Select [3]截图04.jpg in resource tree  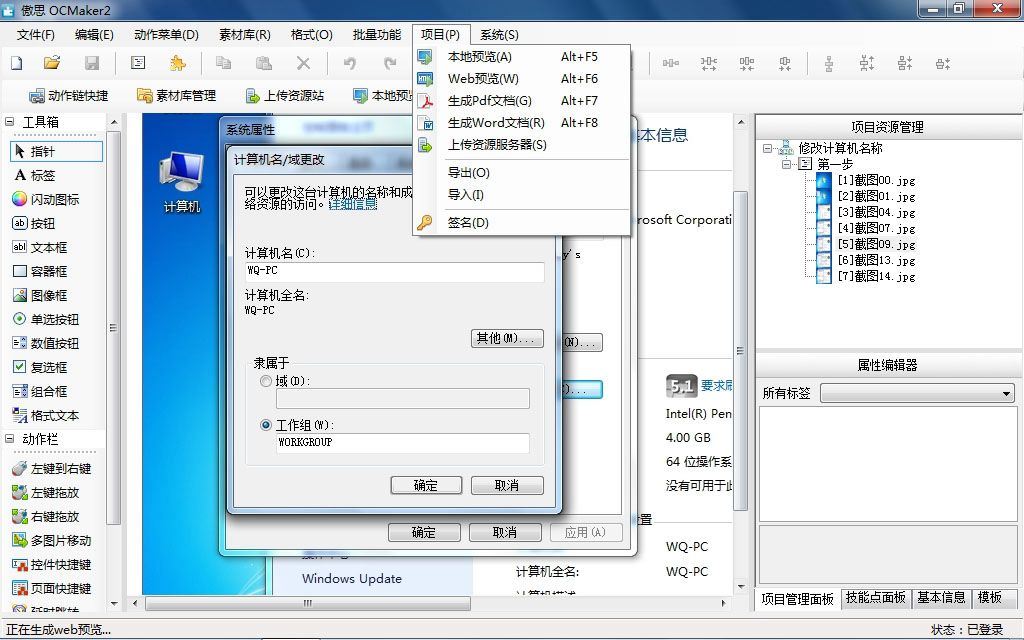[876, 212]
